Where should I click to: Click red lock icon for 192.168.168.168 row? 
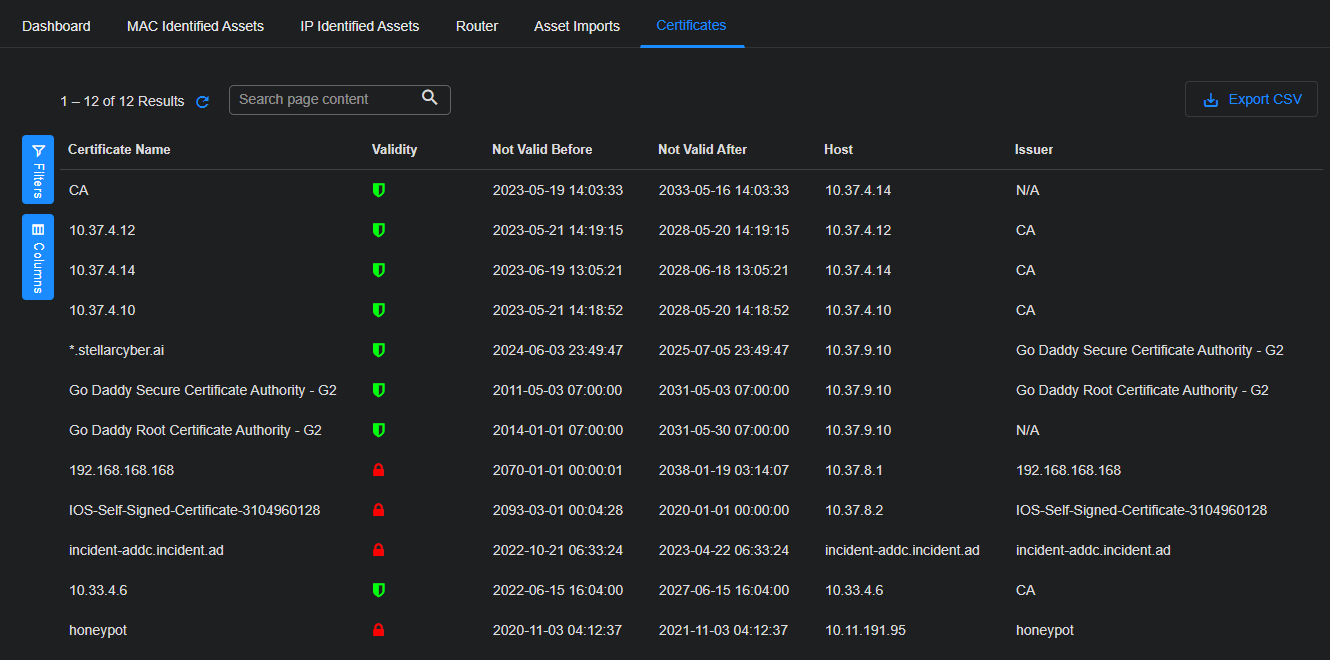click(379, 470)
